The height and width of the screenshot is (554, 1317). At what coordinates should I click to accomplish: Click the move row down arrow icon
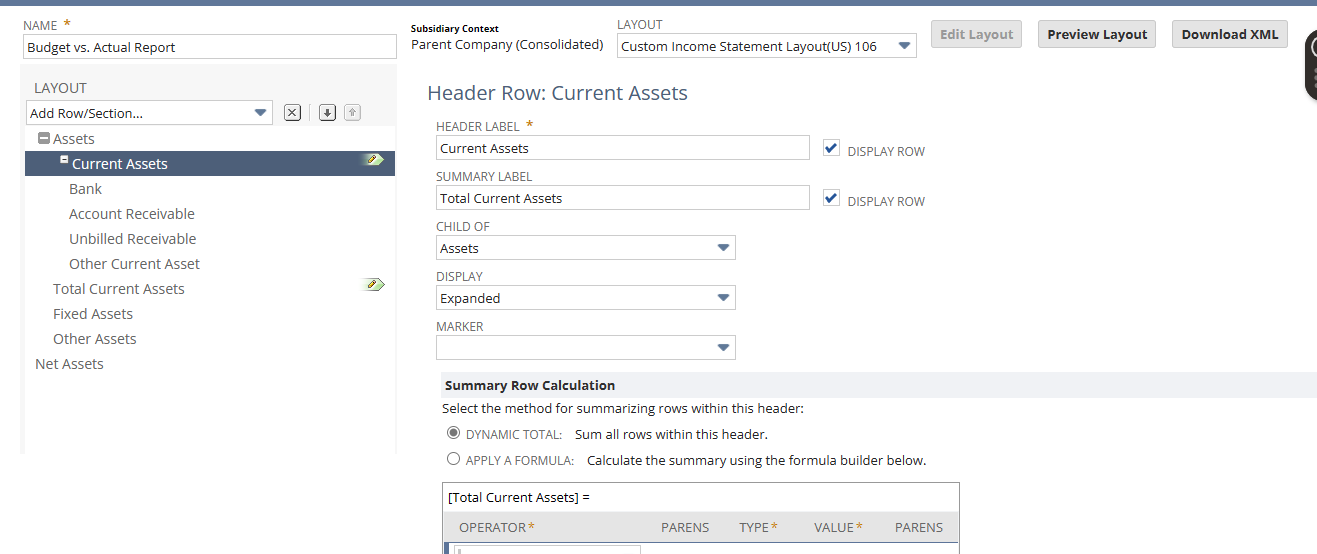pos(327,113)
